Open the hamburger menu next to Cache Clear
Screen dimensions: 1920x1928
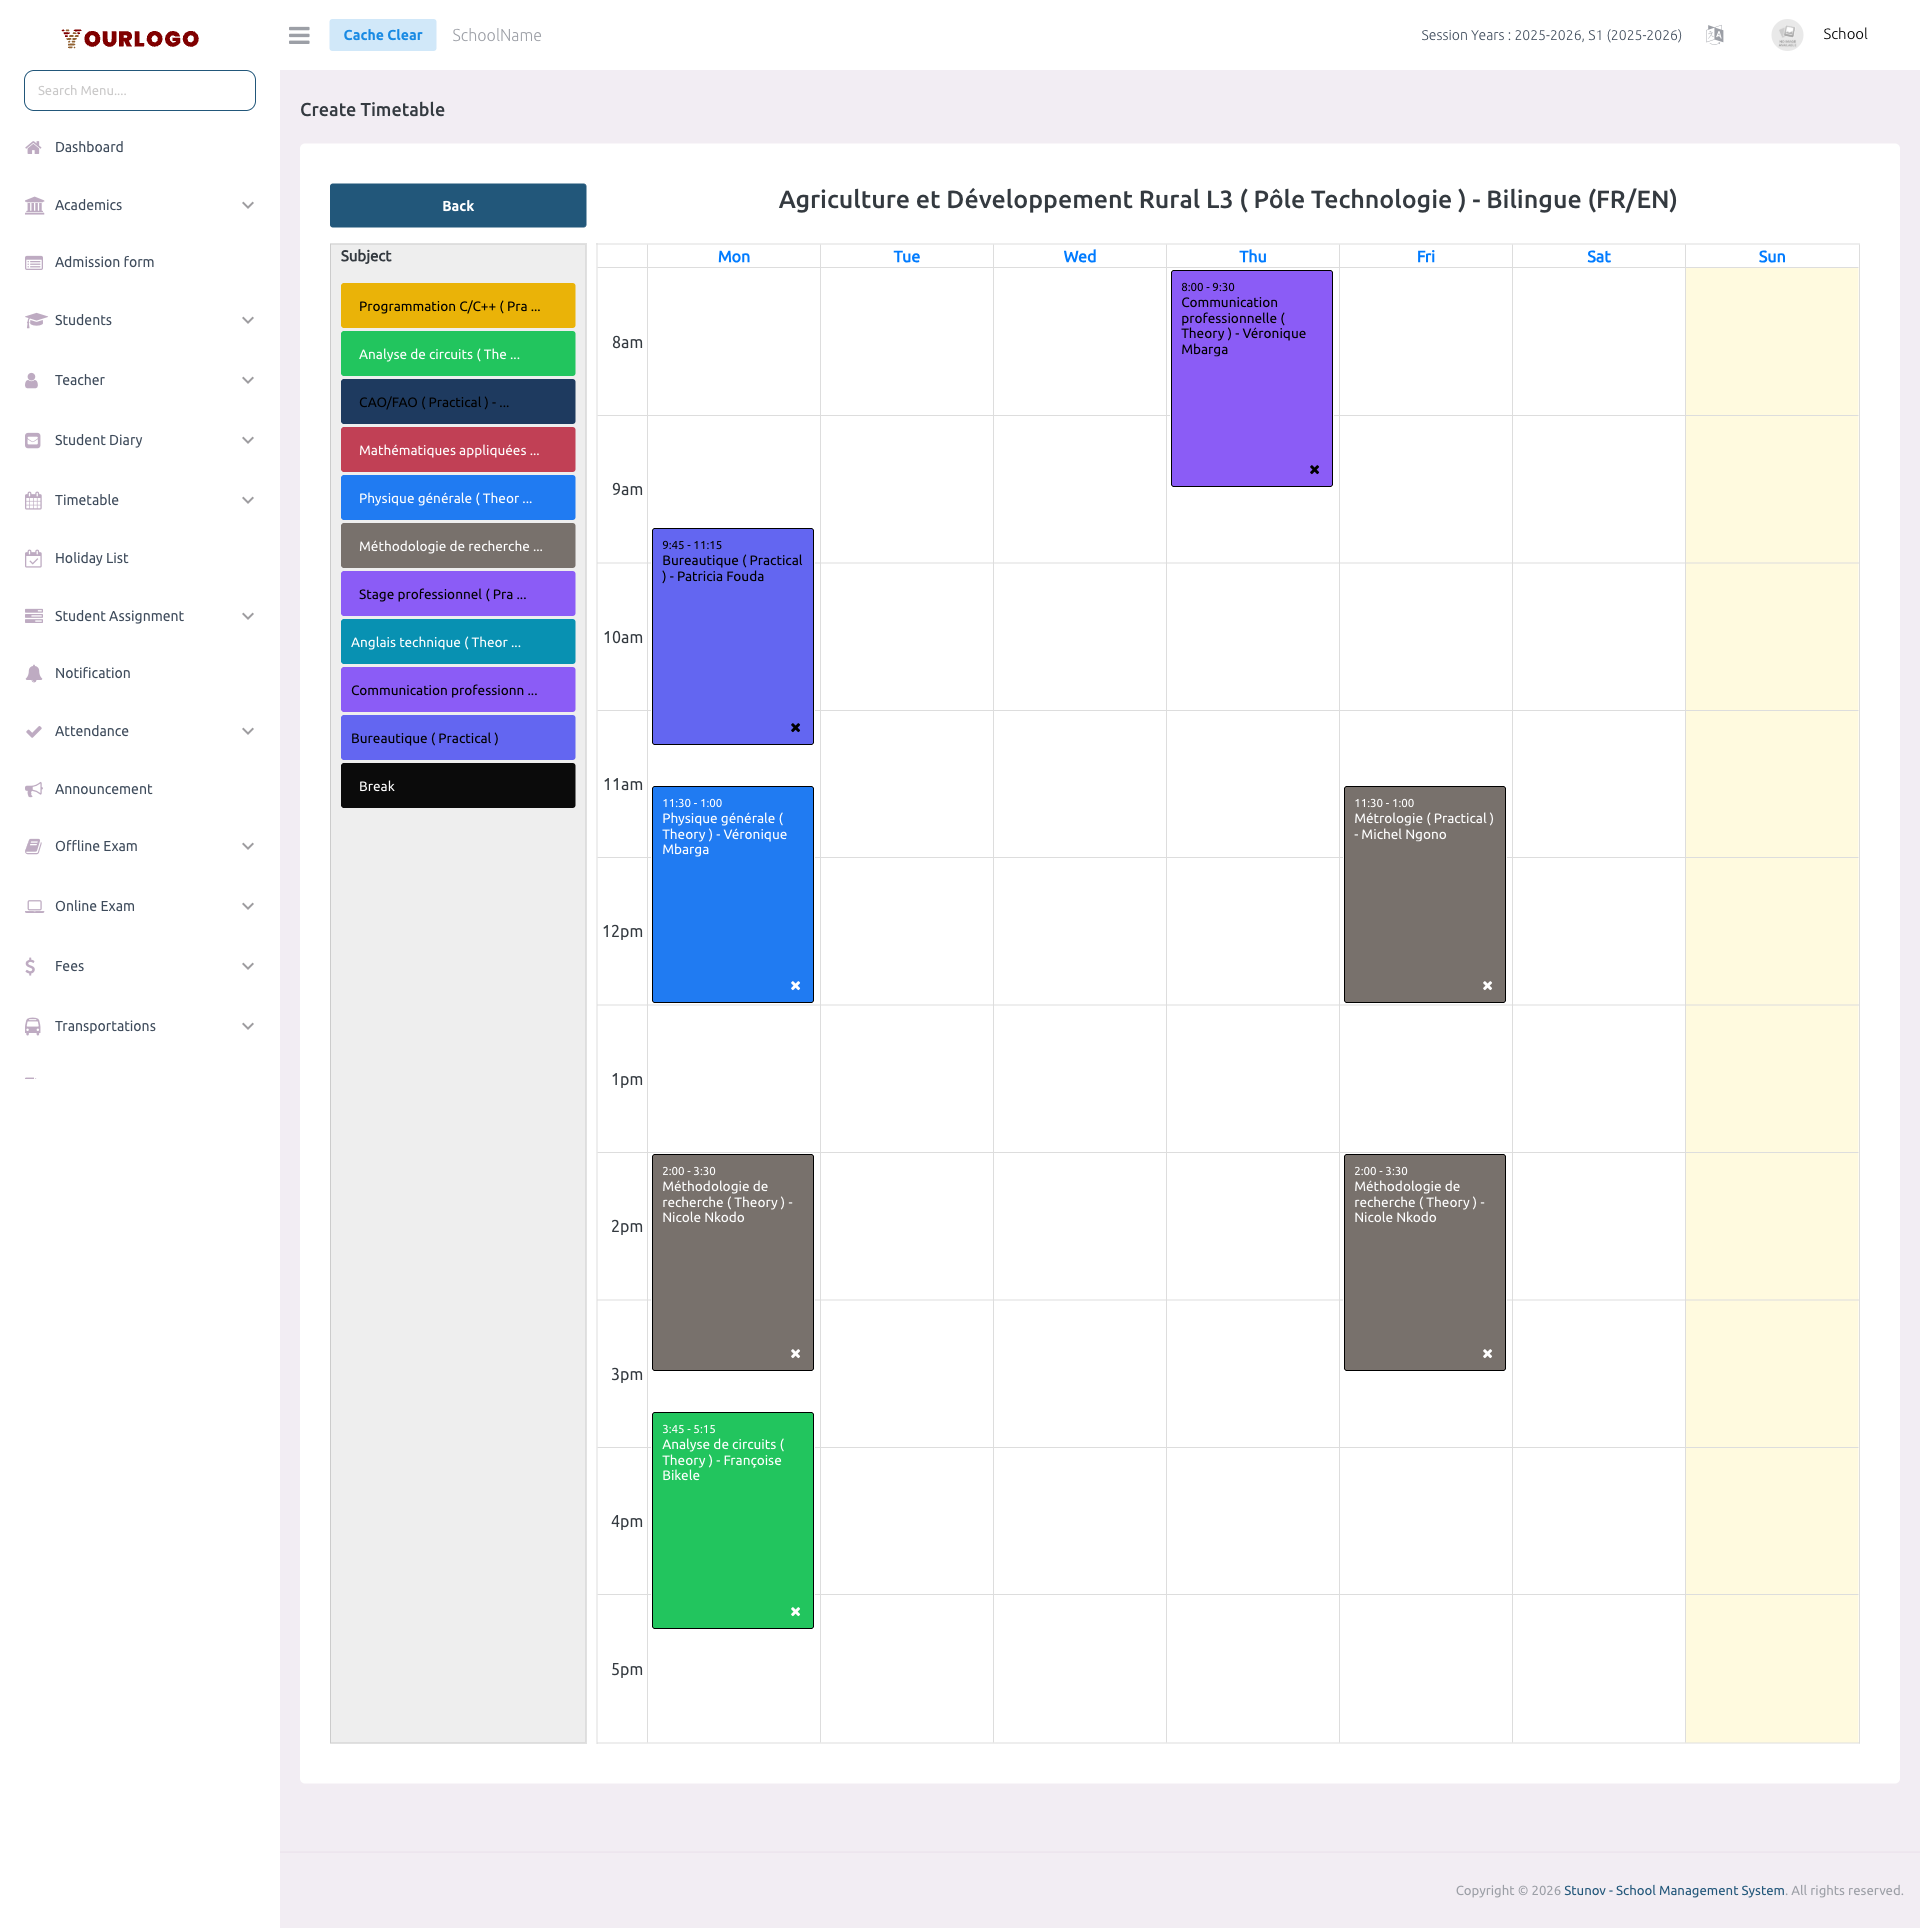click(298, 35)
